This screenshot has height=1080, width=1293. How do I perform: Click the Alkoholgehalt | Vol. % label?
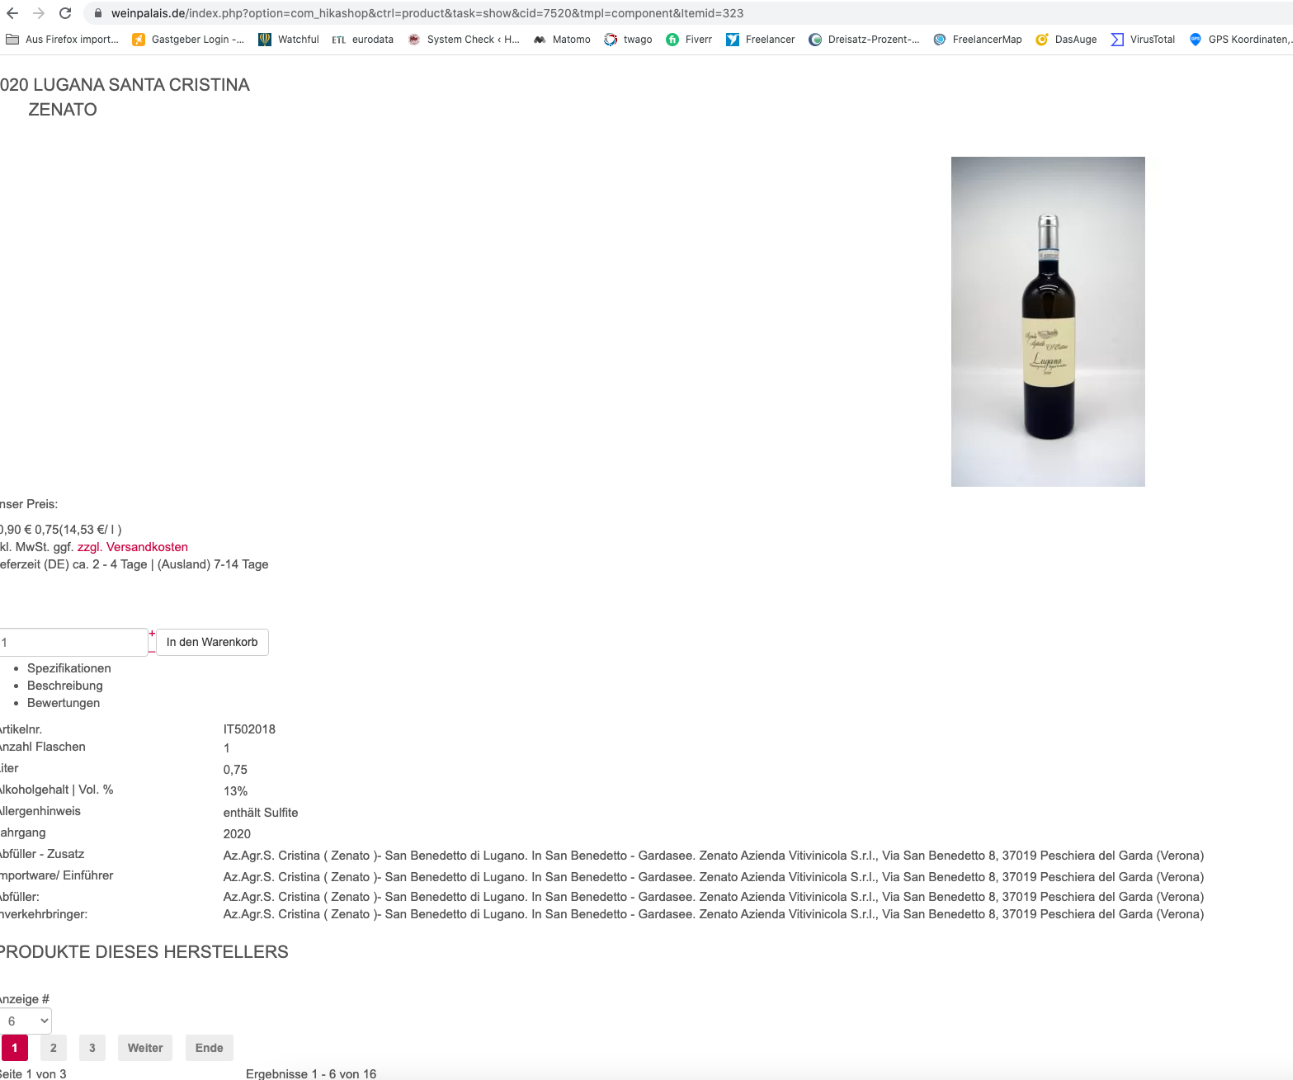pos(57,790)
